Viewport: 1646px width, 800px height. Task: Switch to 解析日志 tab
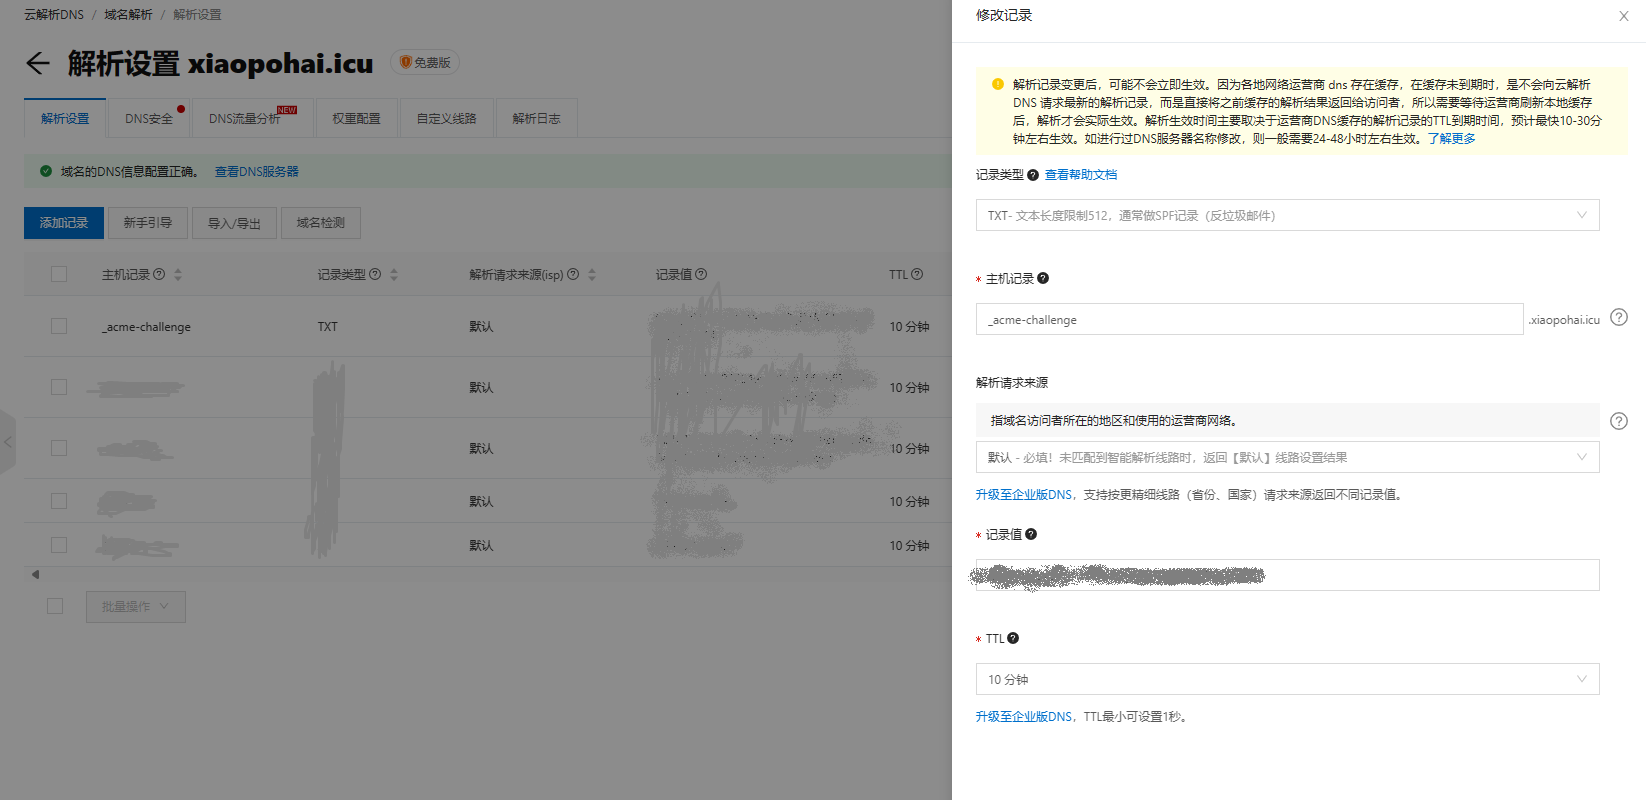pyautogui.click(x=537, y=118)
